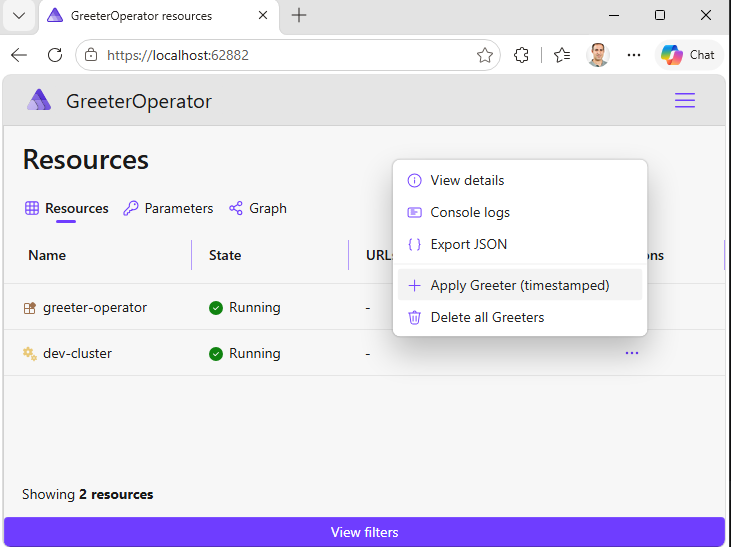Click the dev-cluster resource name
The image size is (731, 547).
point(77,353)
